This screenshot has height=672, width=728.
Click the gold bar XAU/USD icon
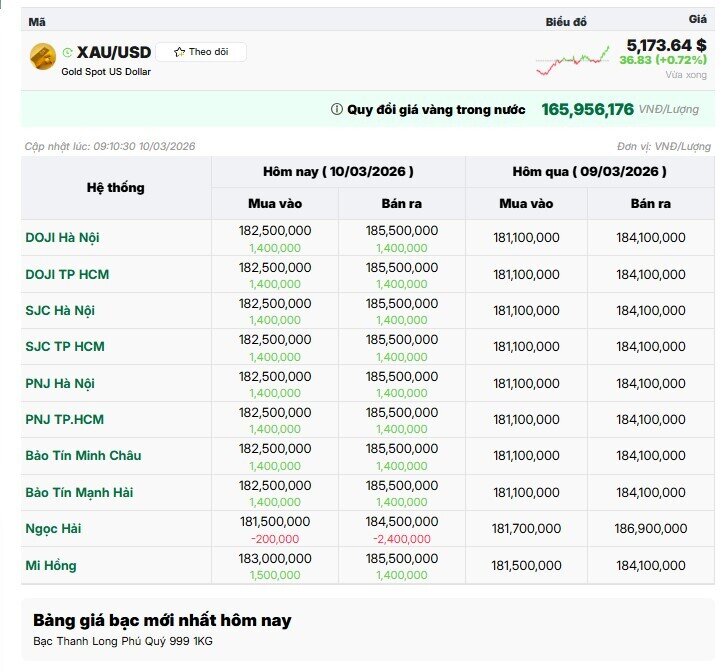click(x=43, y=56)
